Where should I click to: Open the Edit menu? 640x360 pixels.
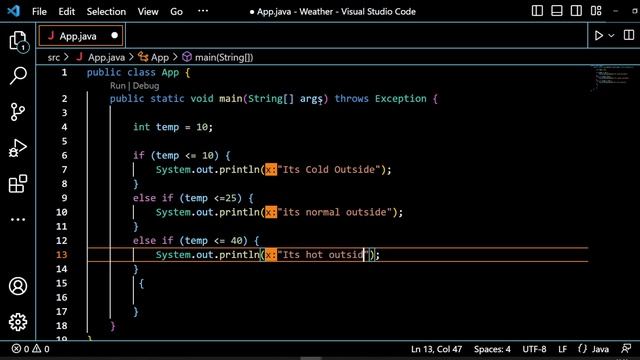coord(67,11)
